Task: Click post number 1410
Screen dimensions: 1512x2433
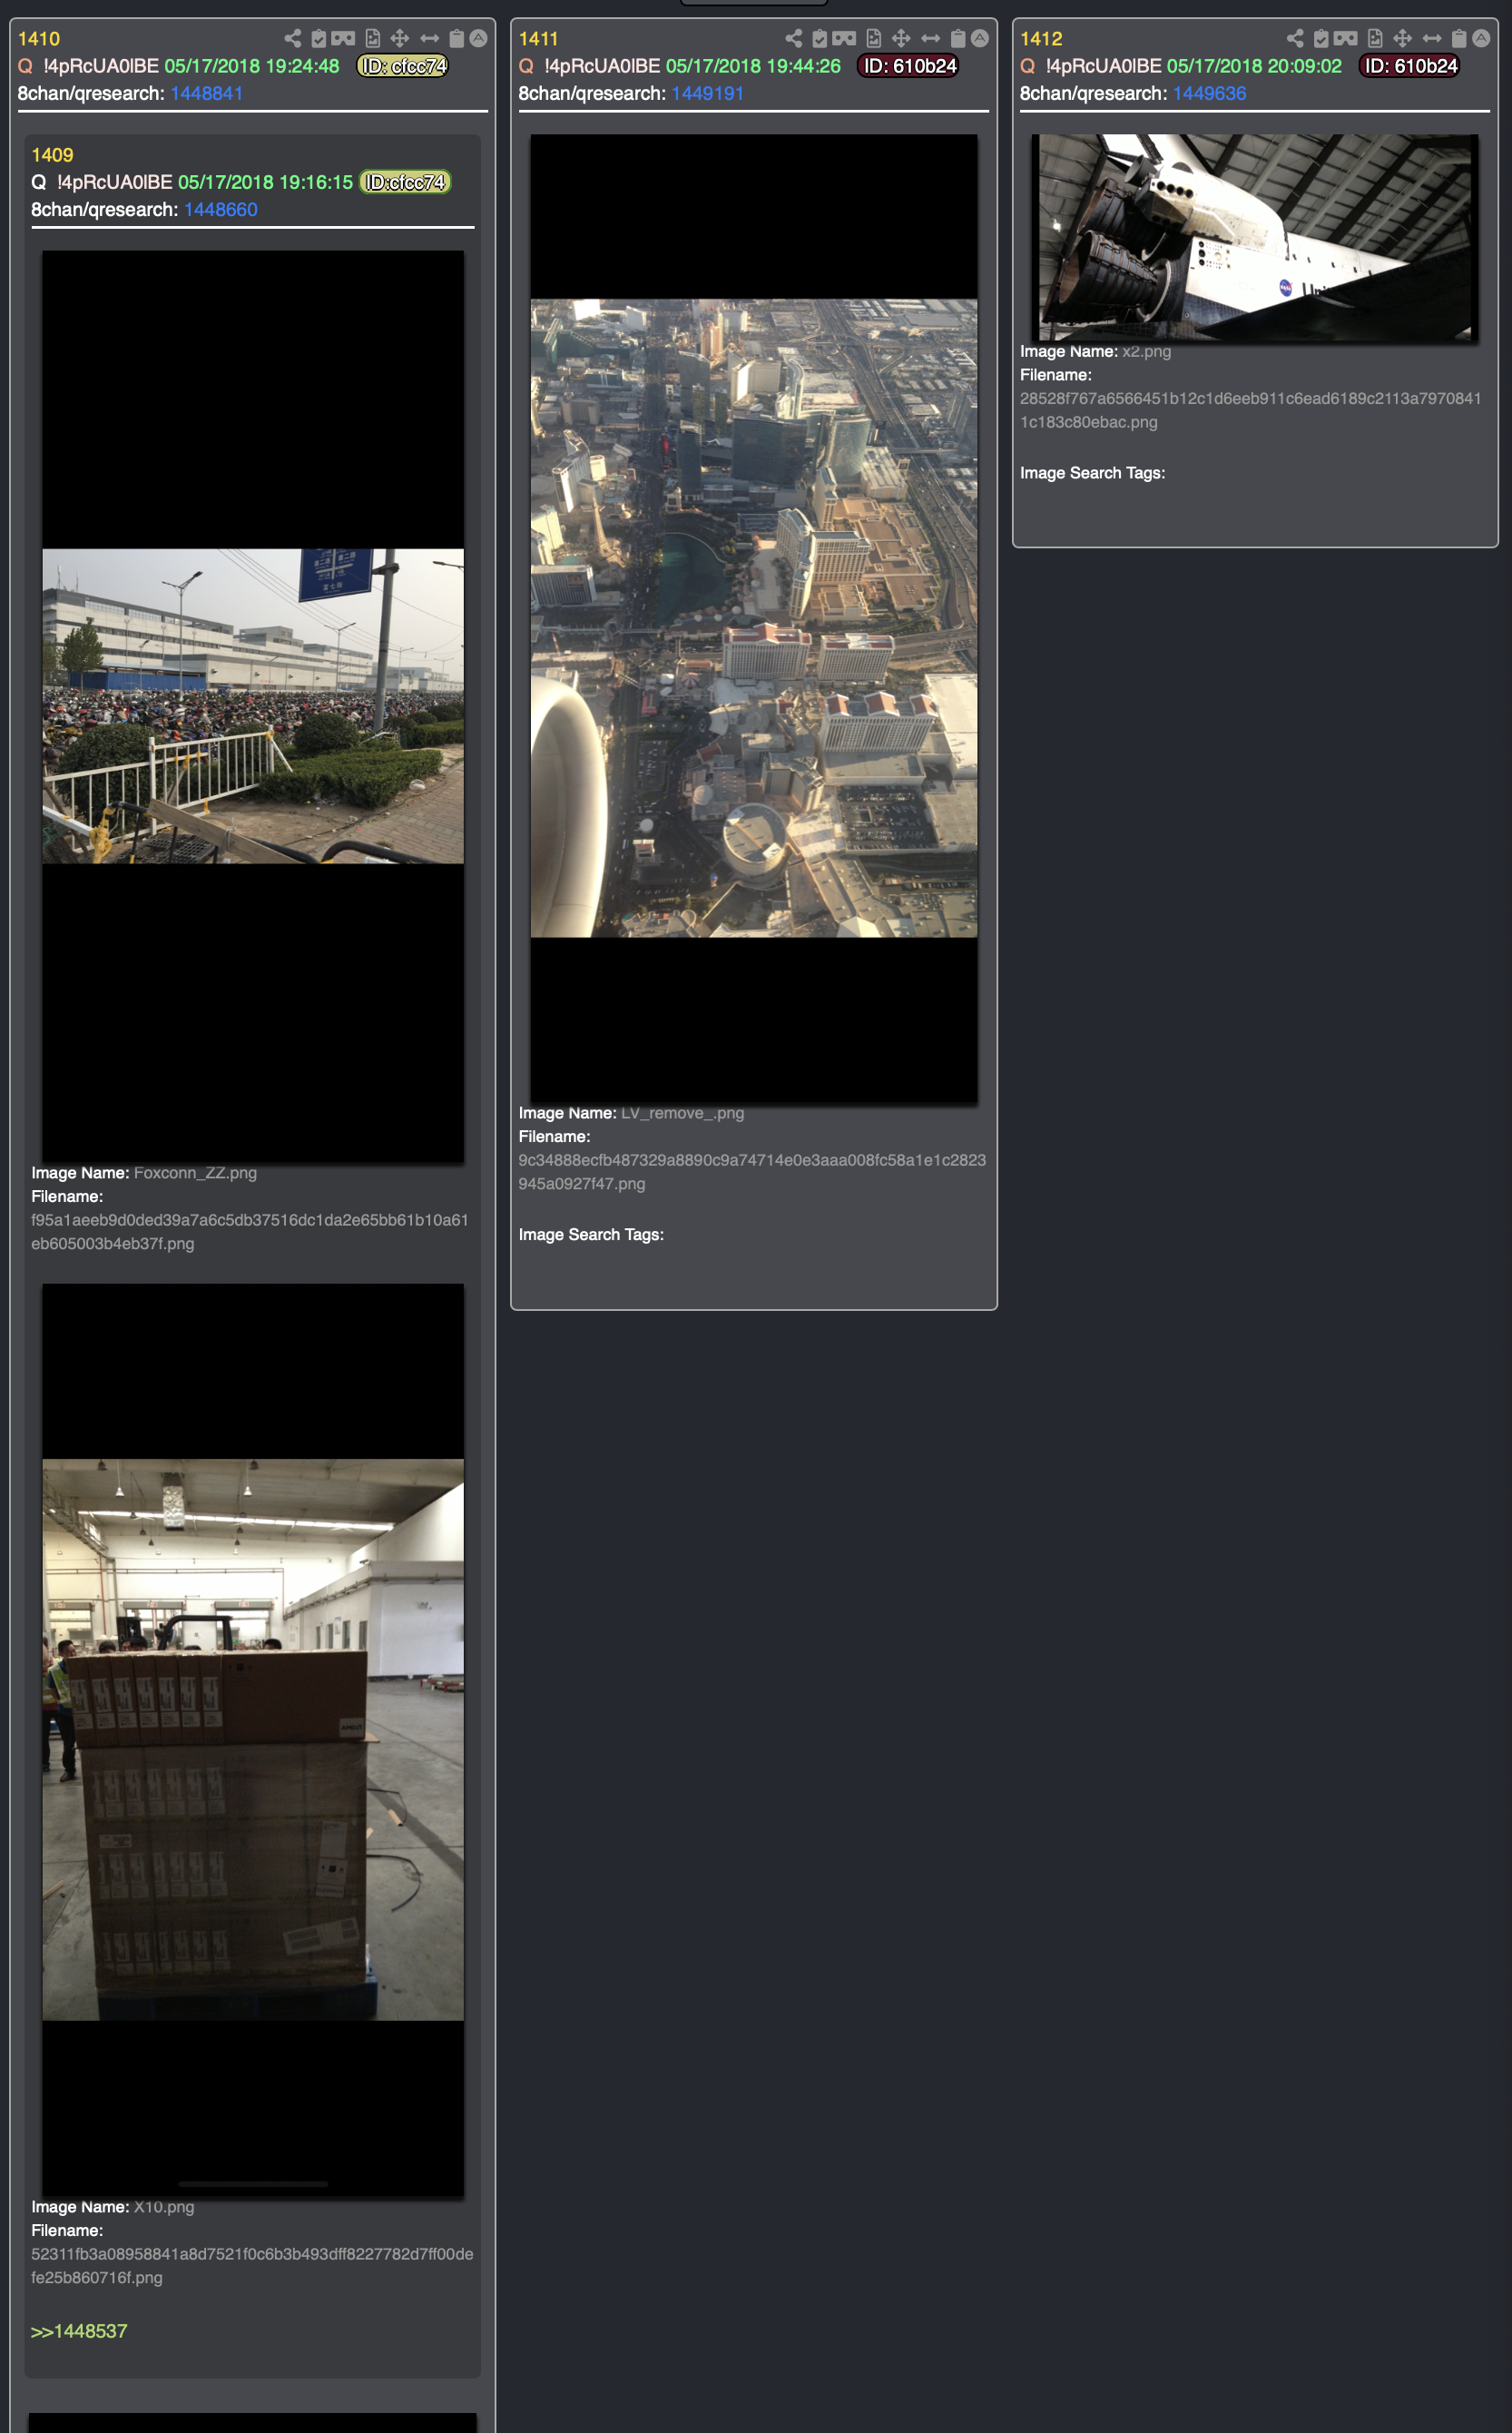Action: click(39, 39)
